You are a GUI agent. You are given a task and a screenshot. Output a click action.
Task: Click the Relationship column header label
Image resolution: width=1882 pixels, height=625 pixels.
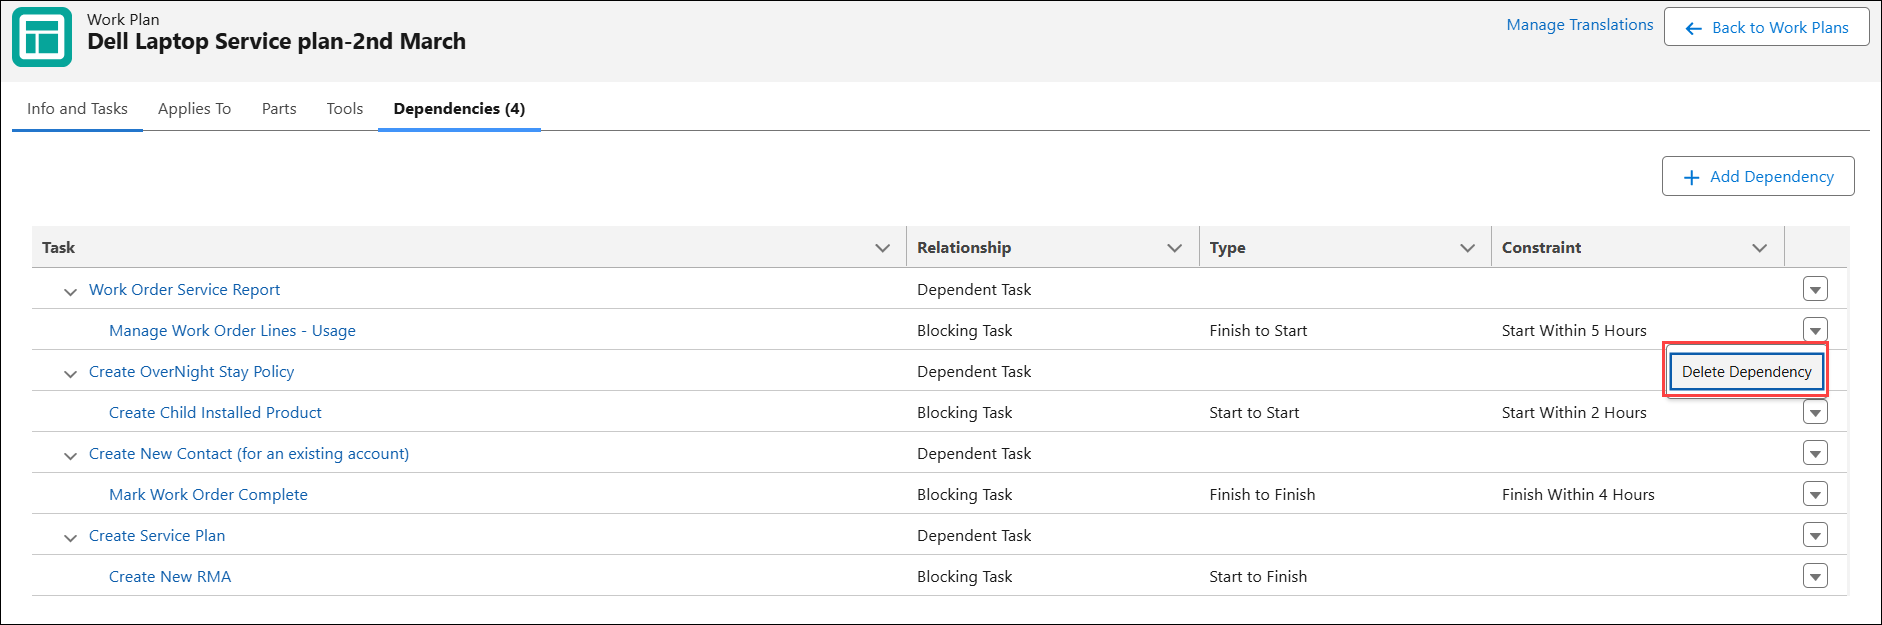point(964,247)
